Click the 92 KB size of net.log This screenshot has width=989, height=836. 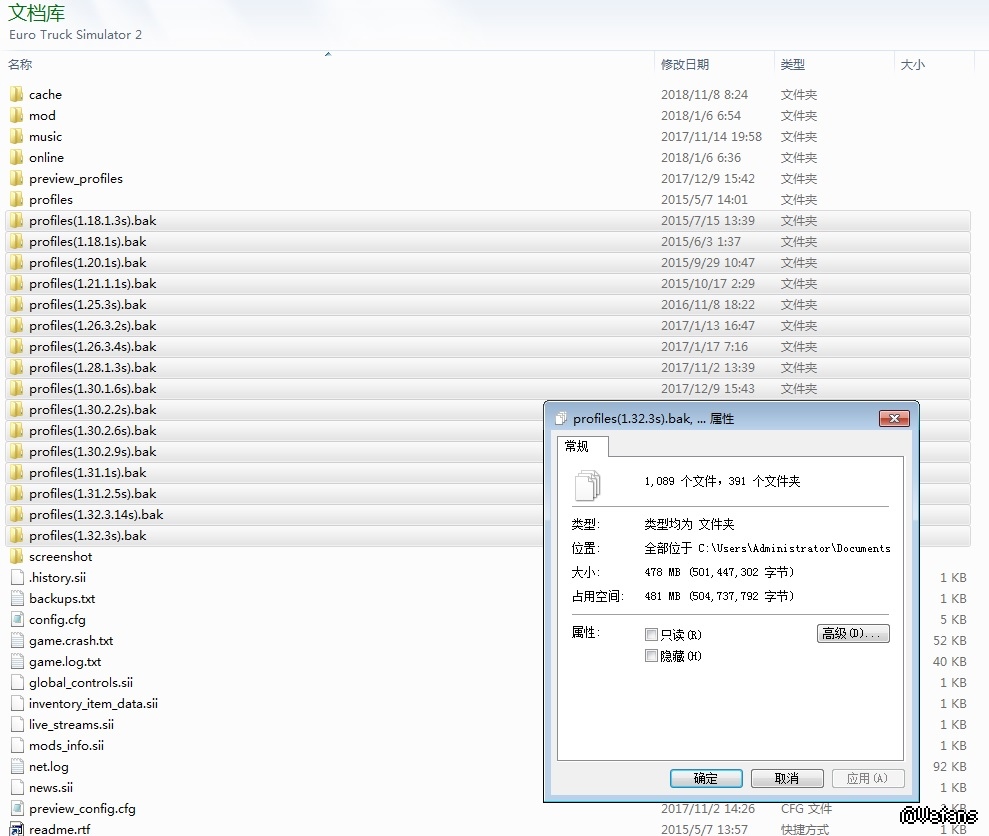(x=949, y=767)
